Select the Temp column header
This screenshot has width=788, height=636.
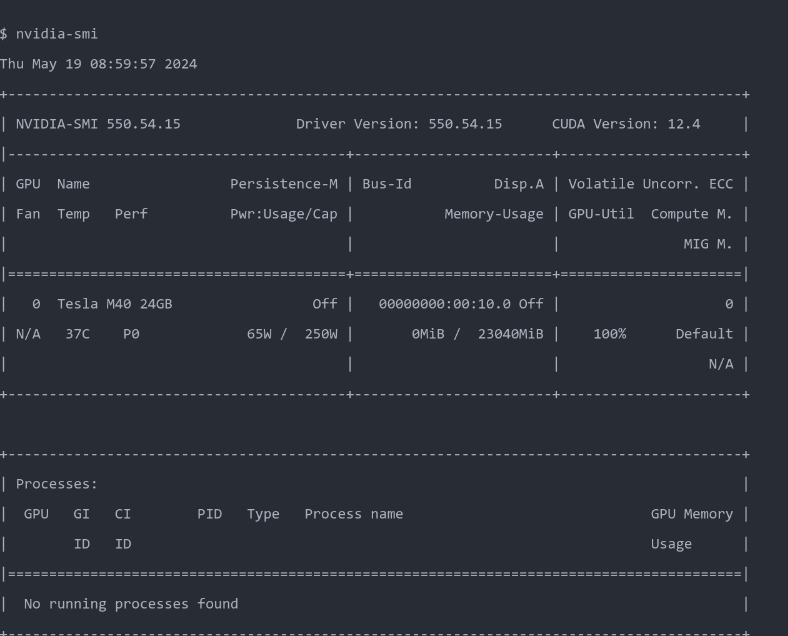pyautogui.click(x=73, y=214)
